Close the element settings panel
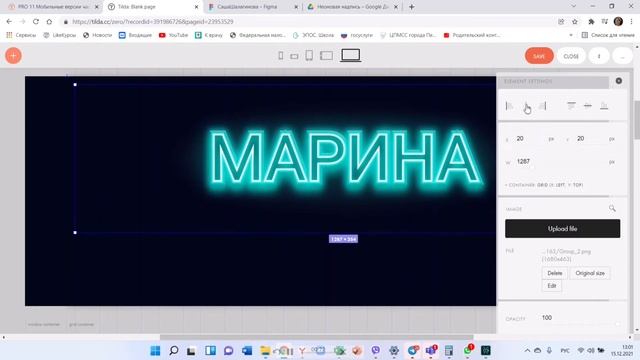This screenshot has height=360, width=640. coord(619,81)
